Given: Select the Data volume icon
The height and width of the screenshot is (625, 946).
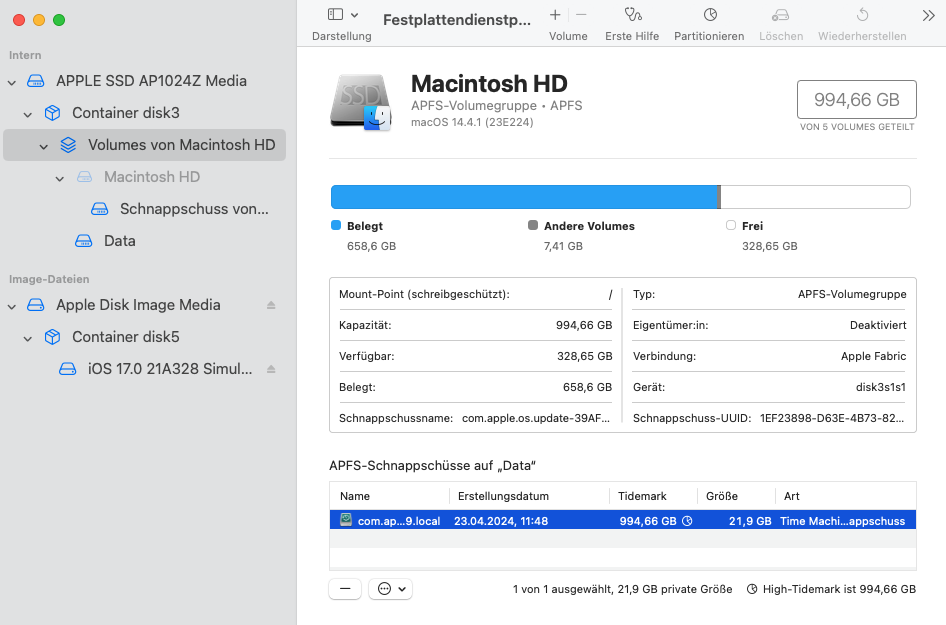Looking at the screenshot, I should 84,241.
